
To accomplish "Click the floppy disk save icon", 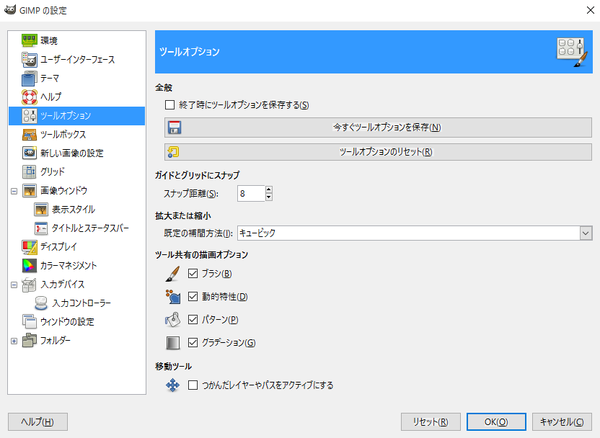I will [x=174, y=127].
